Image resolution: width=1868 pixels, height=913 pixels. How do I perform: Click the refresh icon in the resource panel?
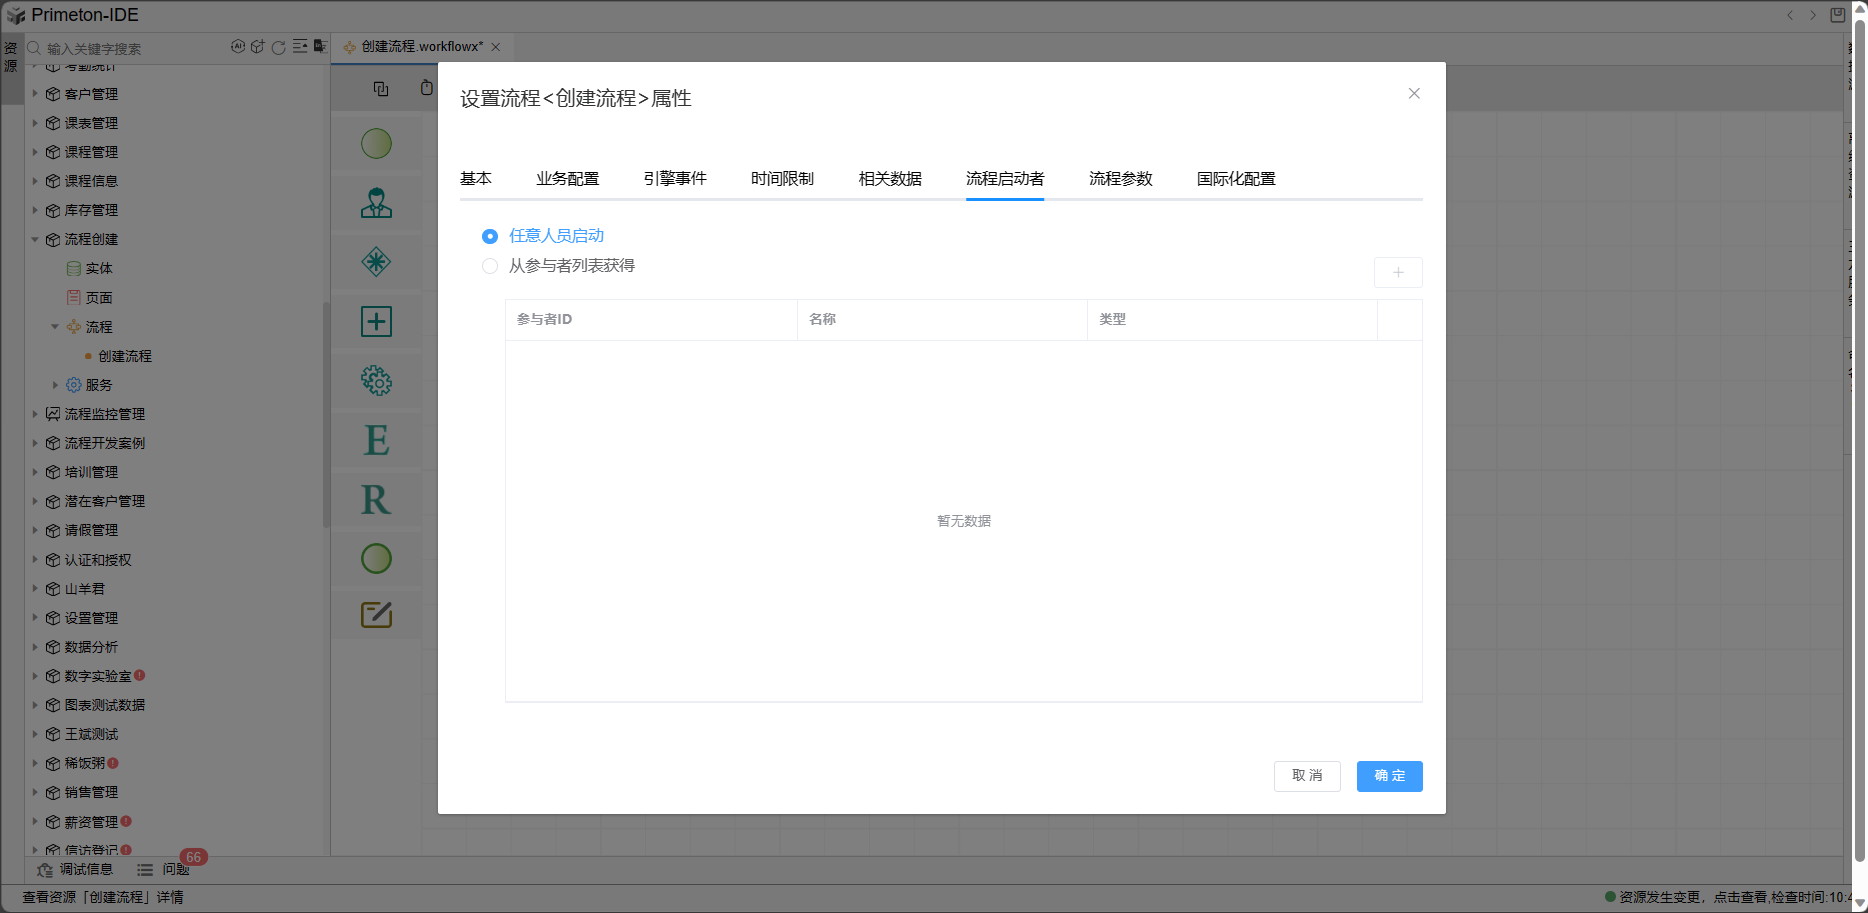[x=279, y=47]
